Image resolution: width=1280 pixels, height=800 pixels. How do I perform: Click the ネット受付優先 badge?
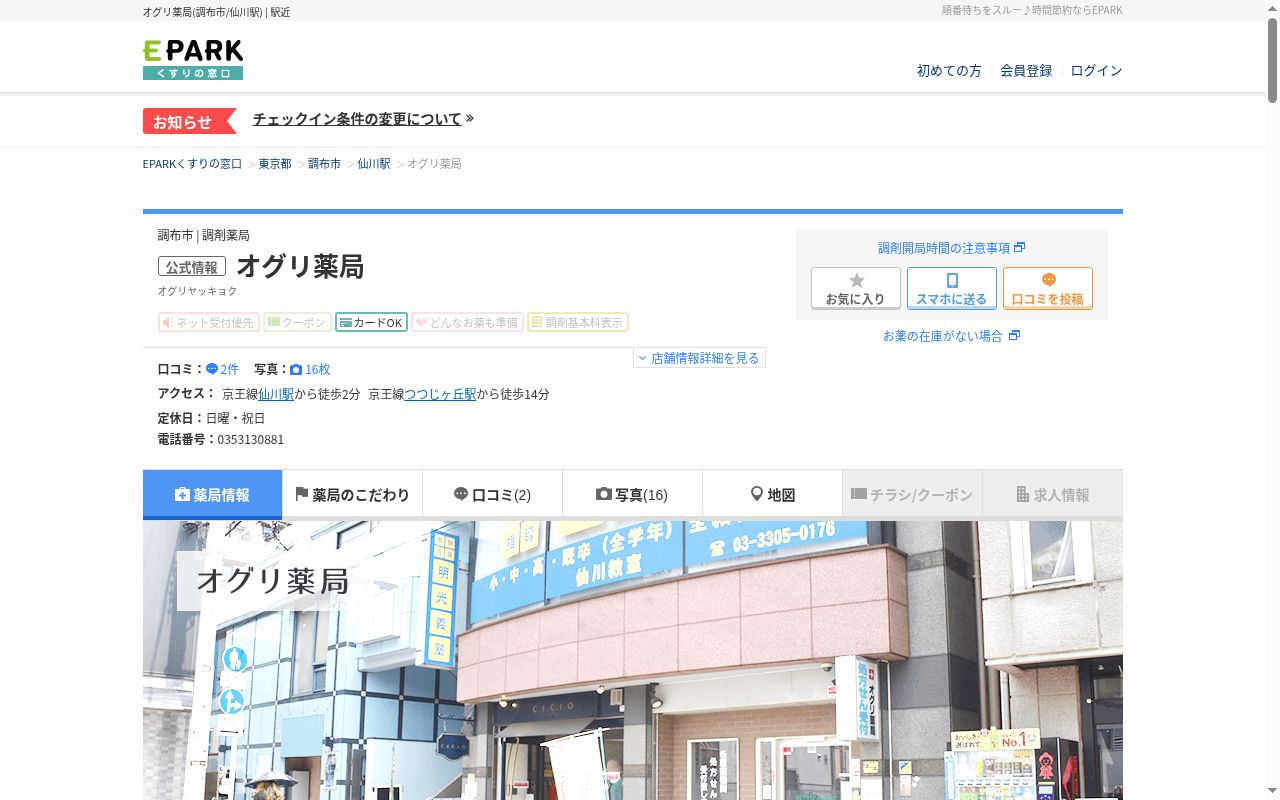pyautogui.click(x=208, y=322)
